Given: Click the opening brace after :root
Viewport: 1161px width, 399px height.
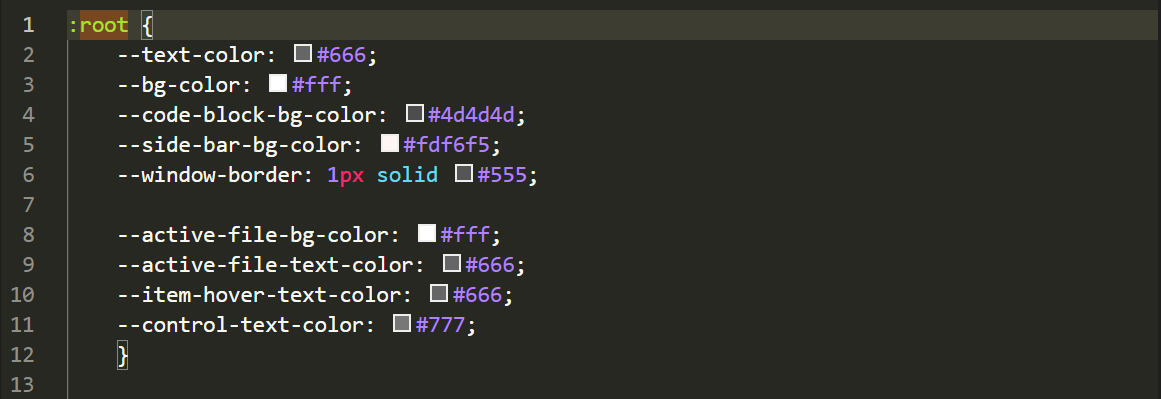Looking at the screenshot, I should (147, 26).
